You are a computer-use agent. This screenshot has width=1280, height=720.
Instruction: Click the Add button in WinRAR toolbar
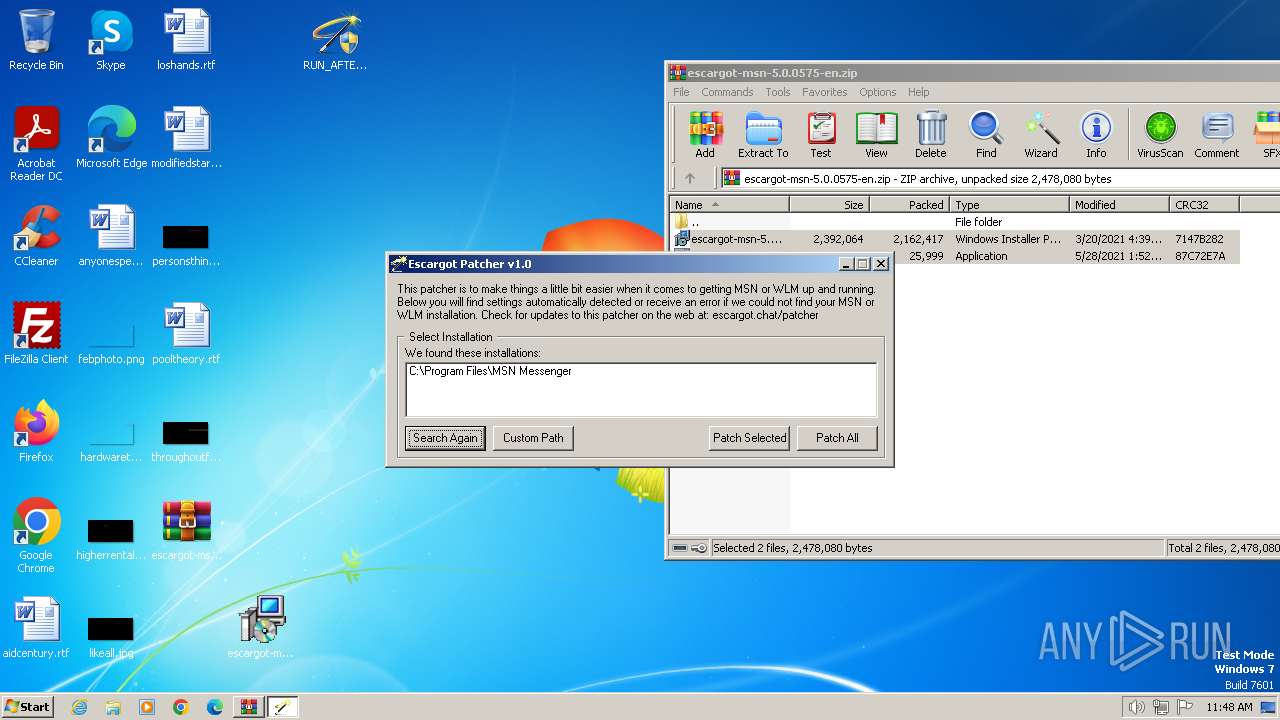coord(705,134)
